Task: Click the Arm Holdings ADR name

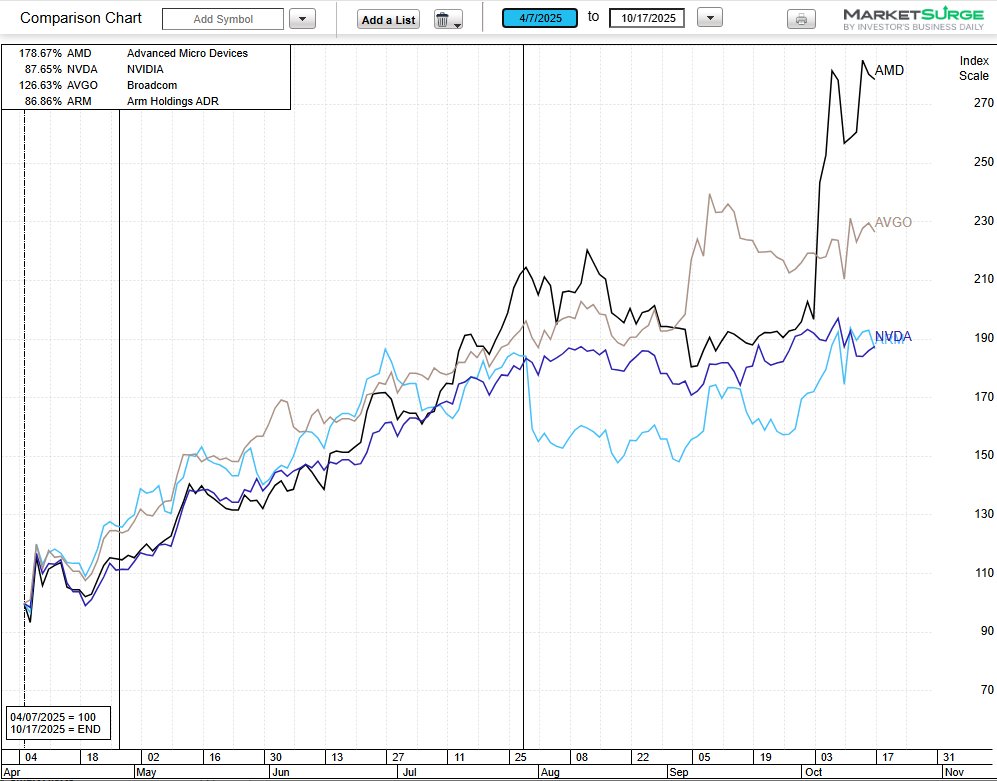Action: pyautogui.click(x=173, y=101)
